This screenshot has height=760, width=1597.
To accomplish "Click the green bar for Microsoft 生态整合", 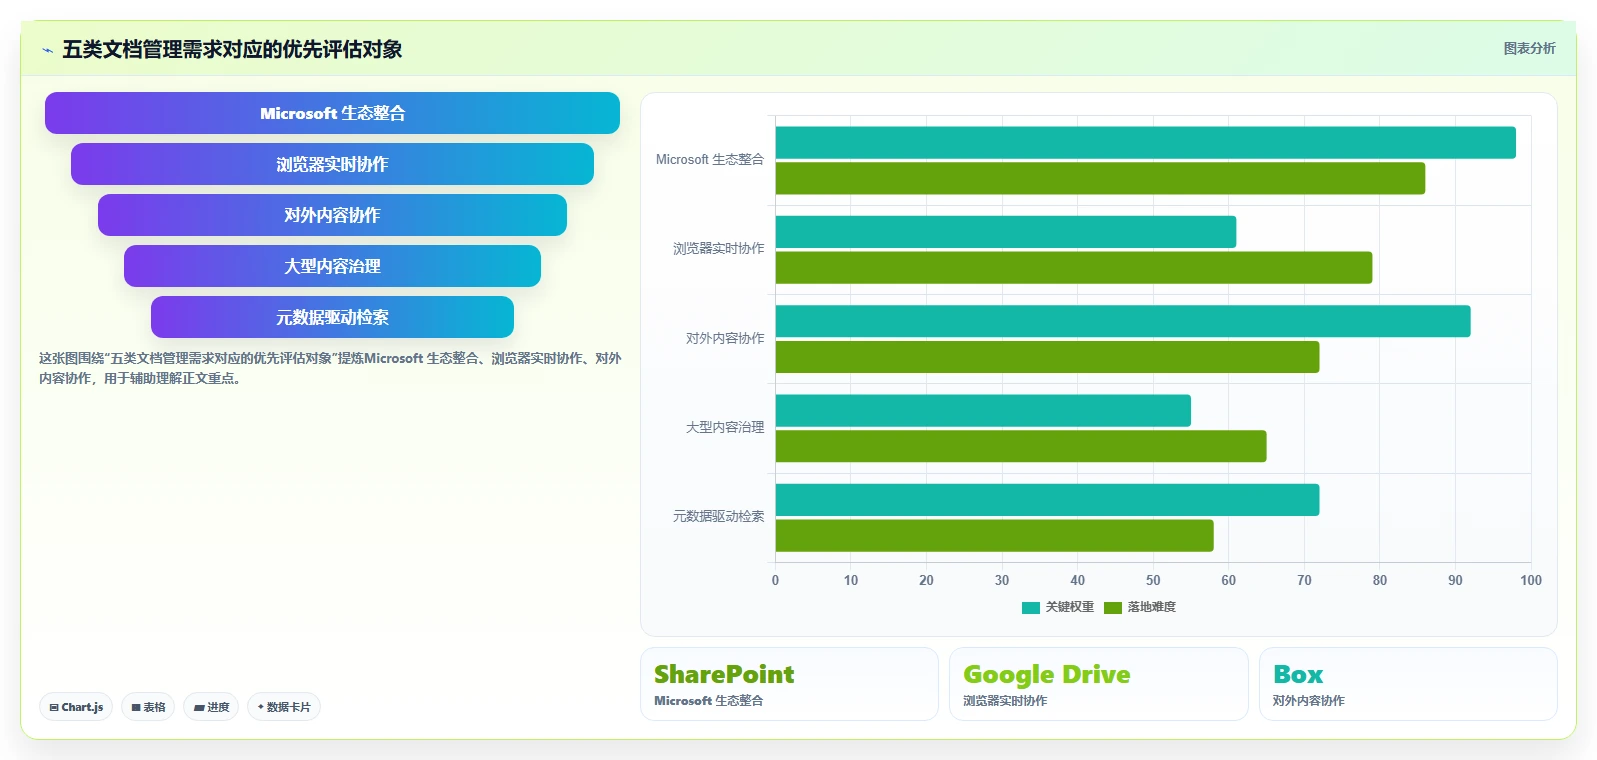I will point(1100,178).
